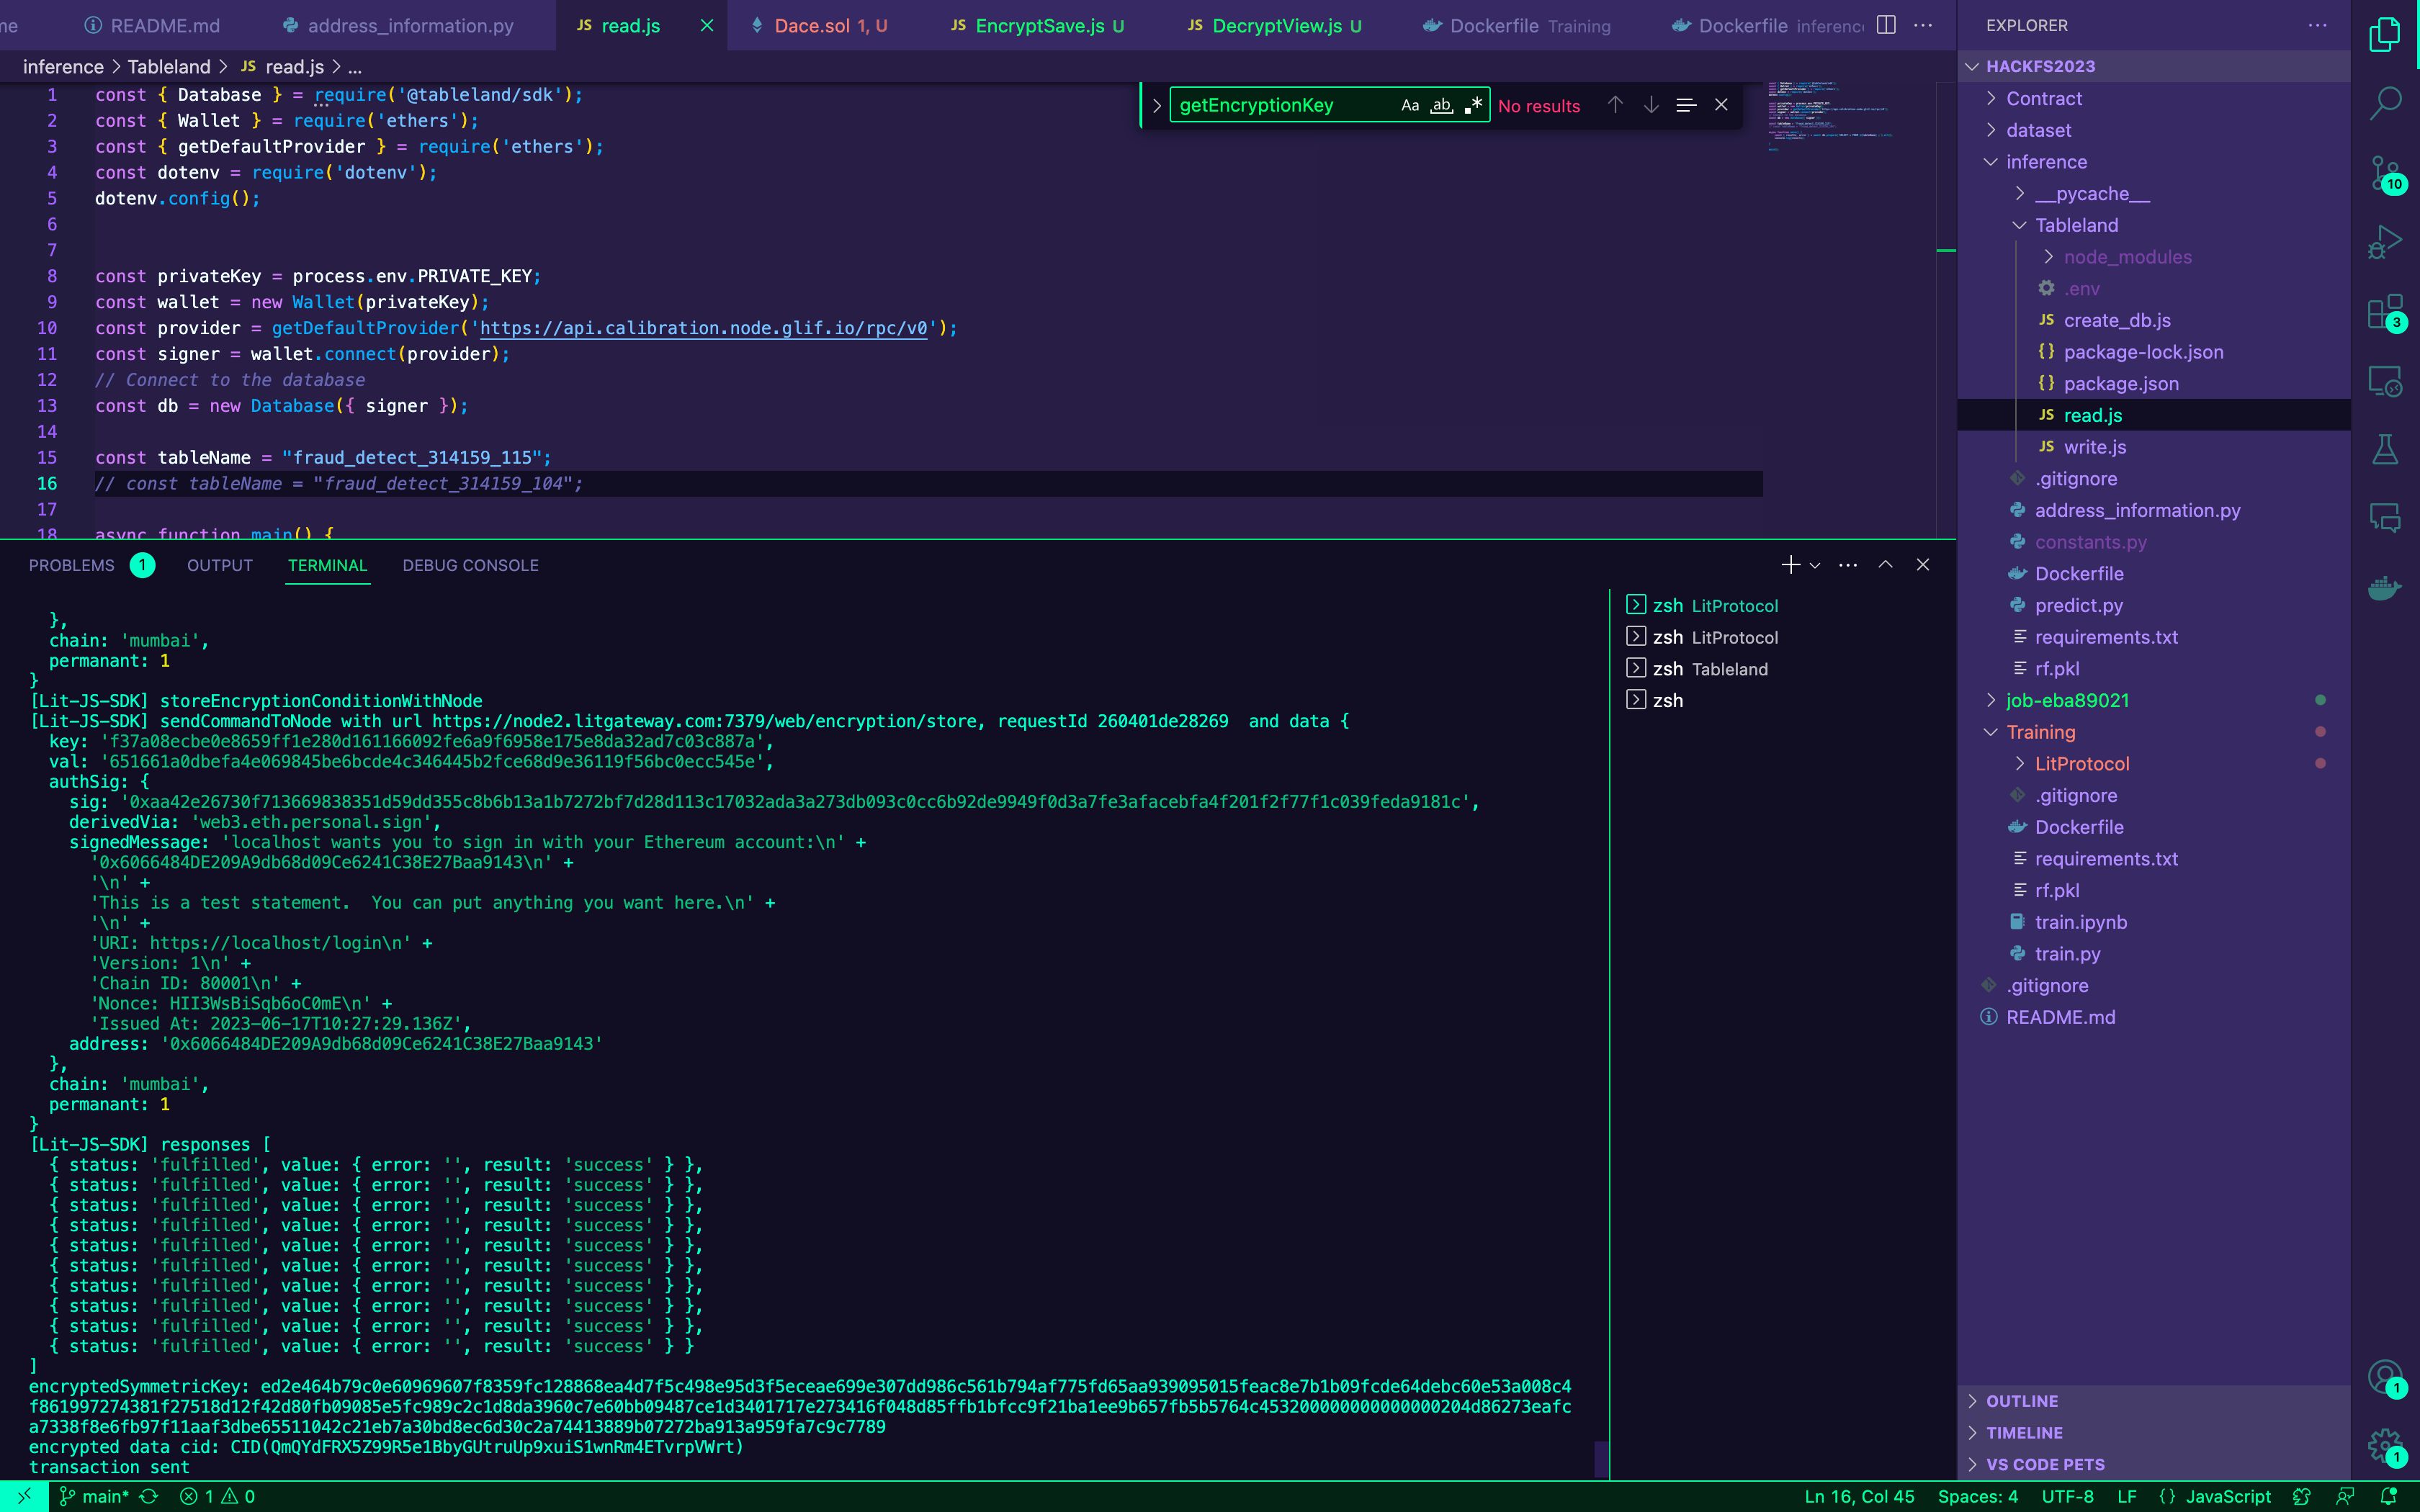2420x1512 pixels.
Task: Open the new terminal launch profile dropdown
Action: (x=1815, y=565)
